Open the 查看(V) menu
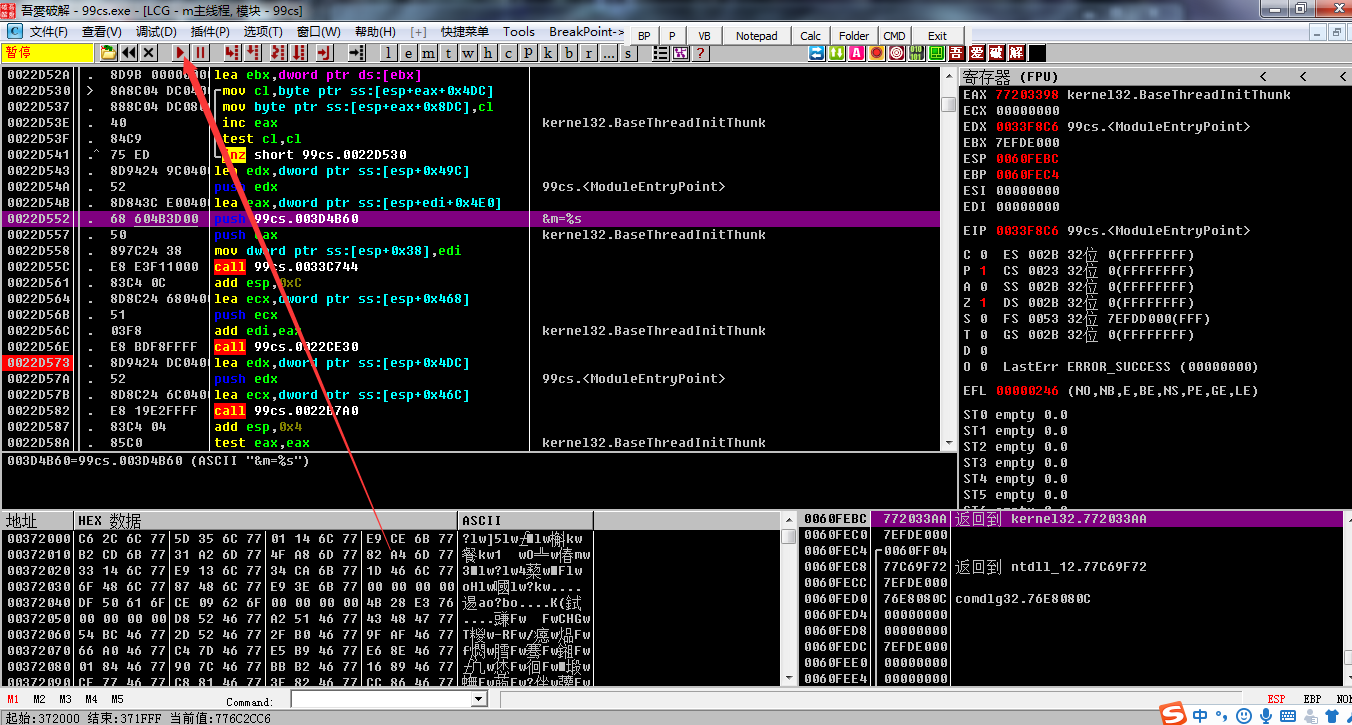This screenshot has height=725, width=1352. (x=101, y=32)
